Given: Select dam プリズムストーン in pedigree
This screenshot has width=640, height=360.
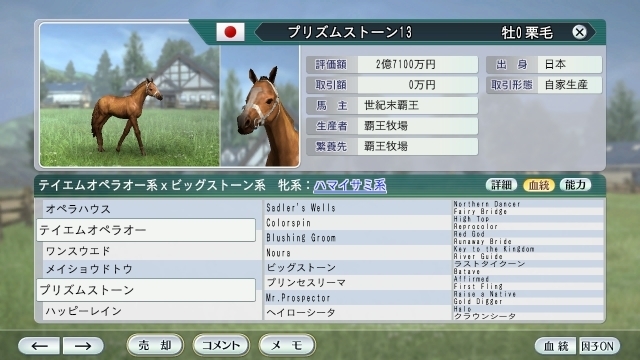Looking at the screenshot, I should point(146,290).
